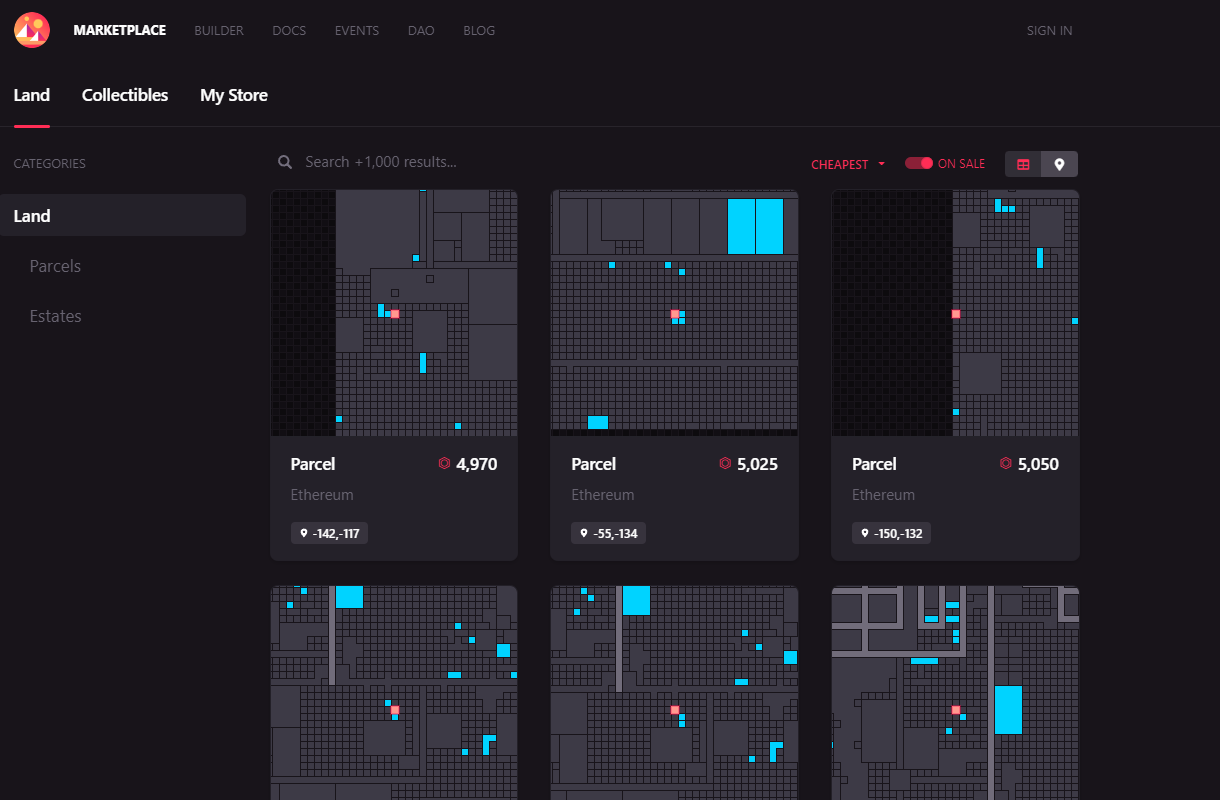Click BUILDER in the top navigation
The image size is (1220, 800).
[219, 30]
